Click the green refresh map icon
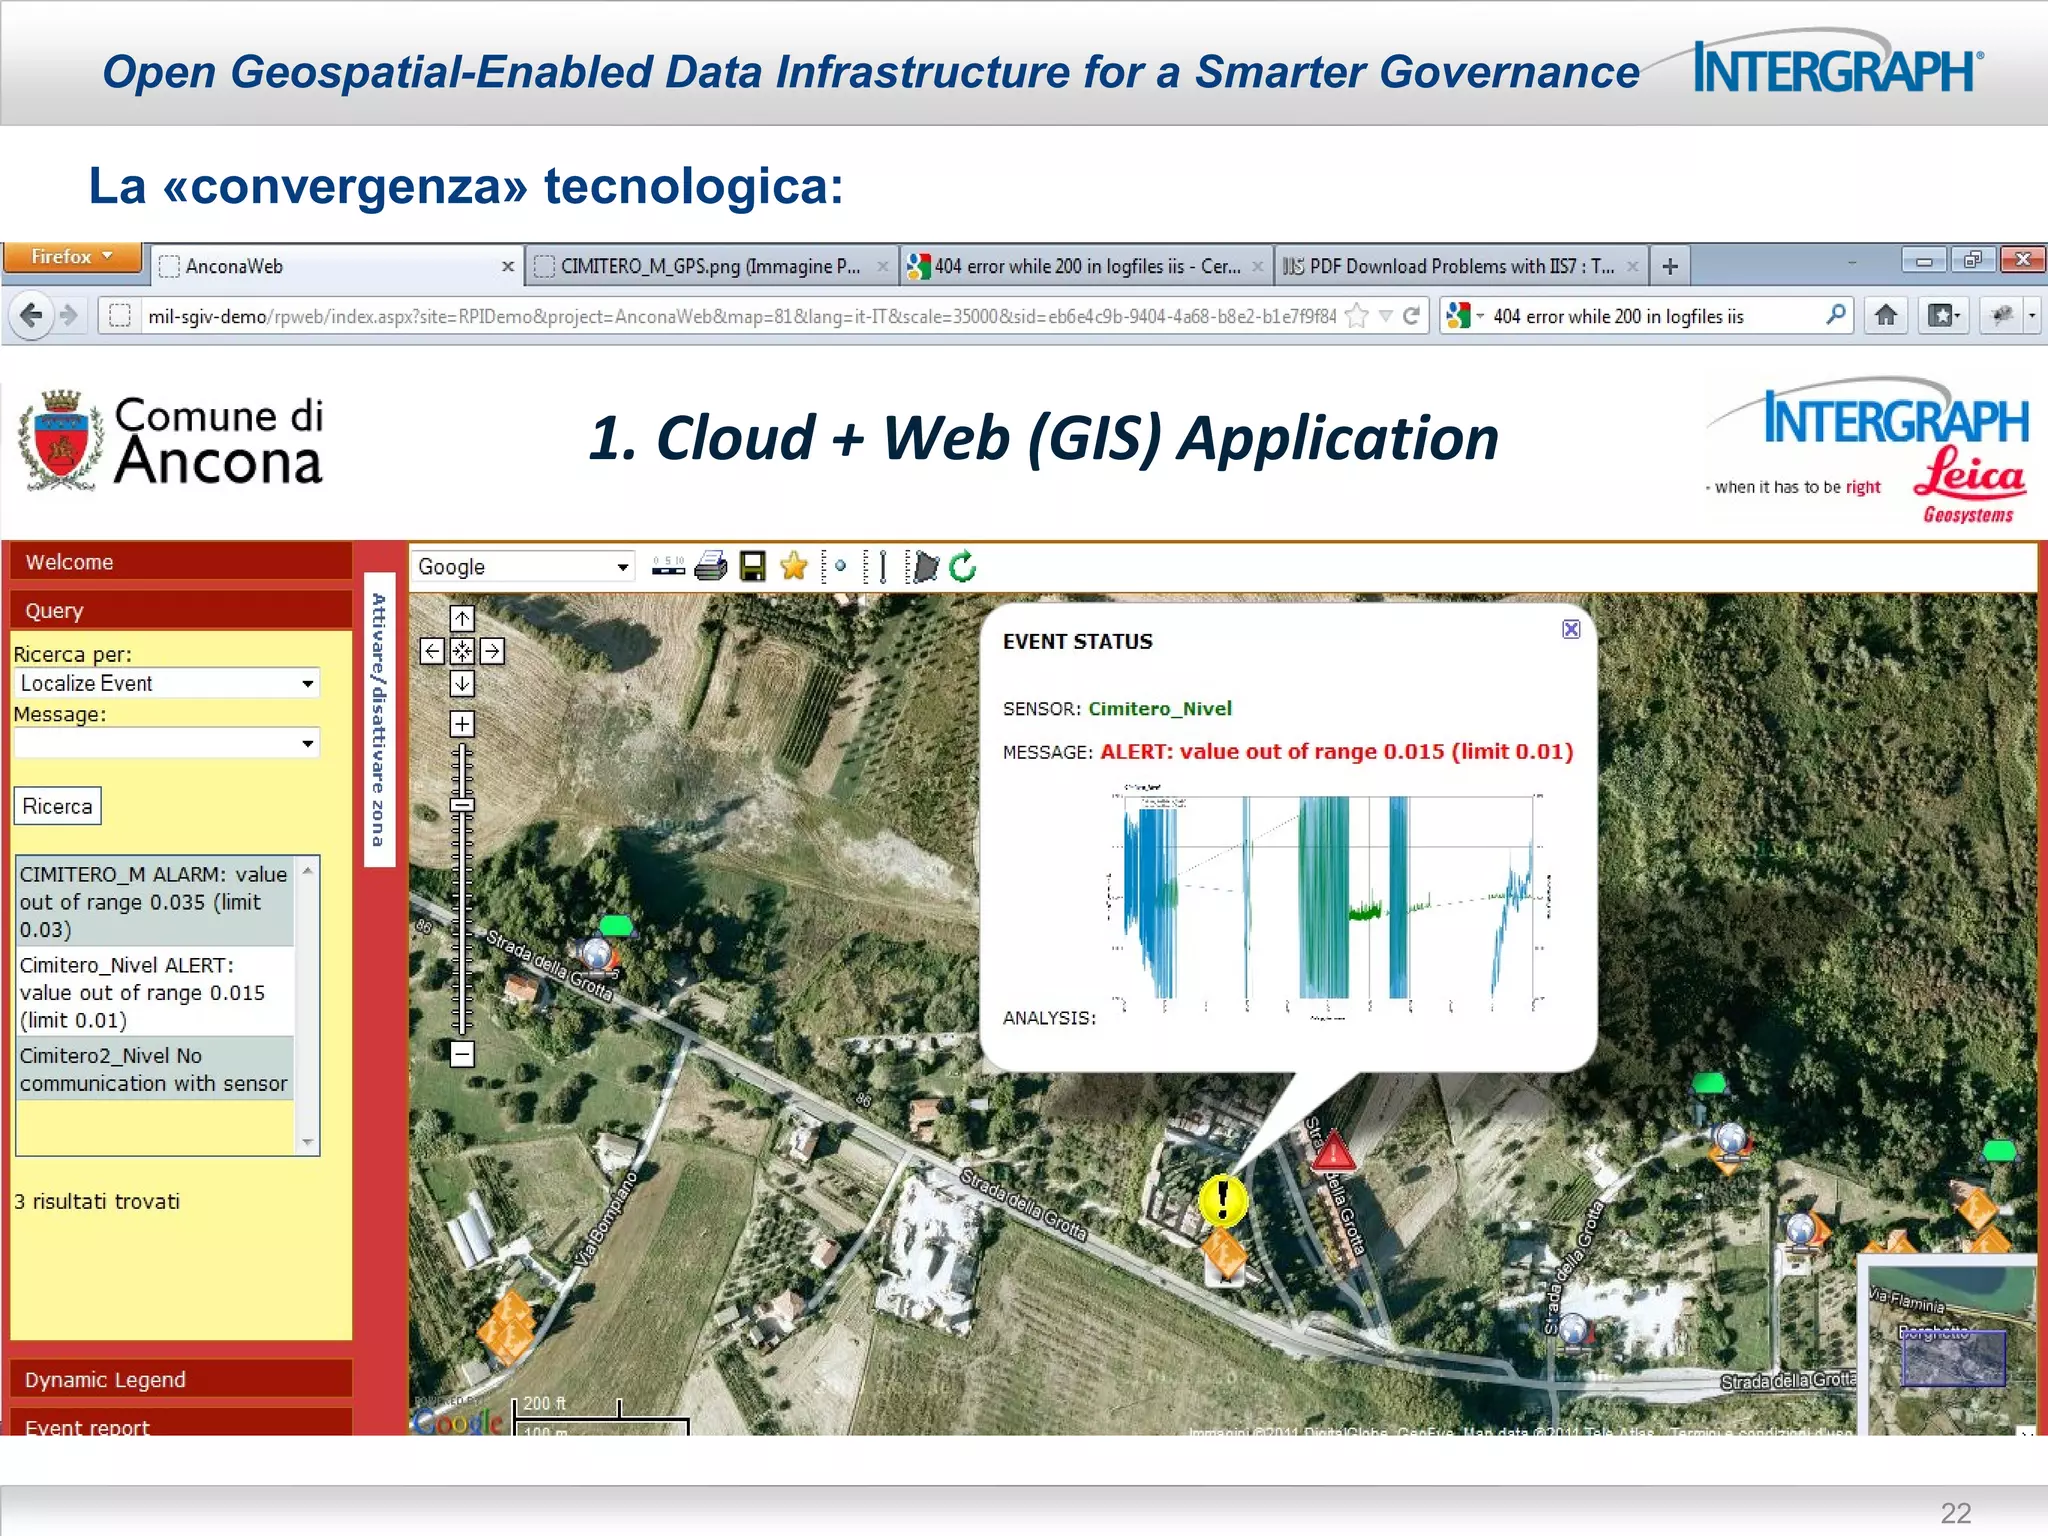Screen dimensions: 2048x1536 coord(963,567)
